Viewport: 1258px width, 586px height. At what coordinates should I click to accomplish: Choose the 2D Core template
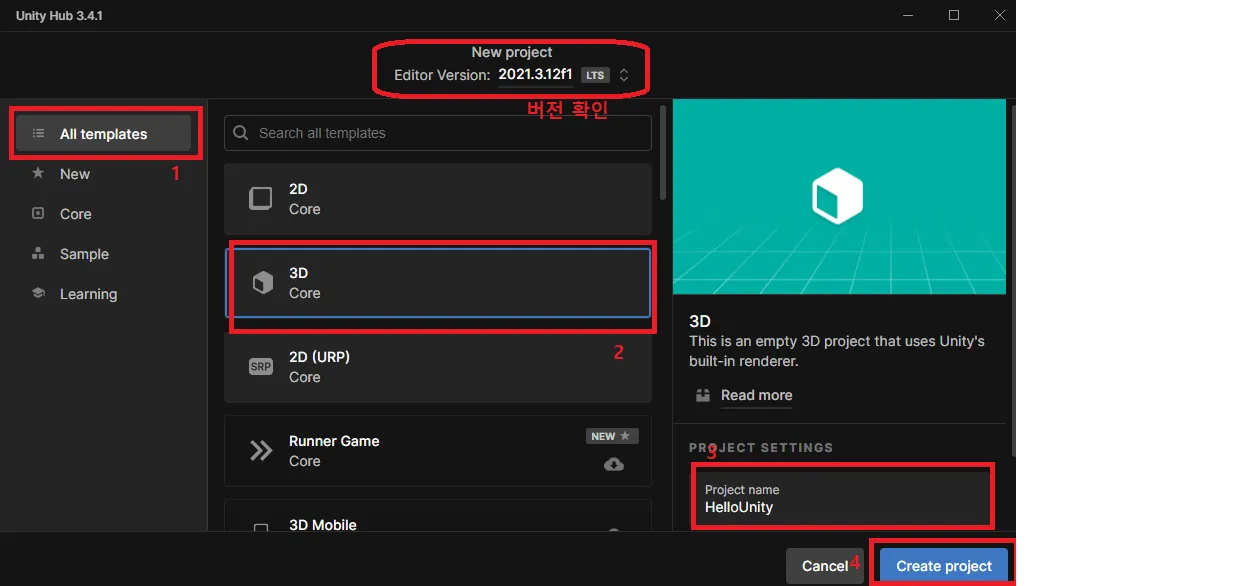click(438, 199)
